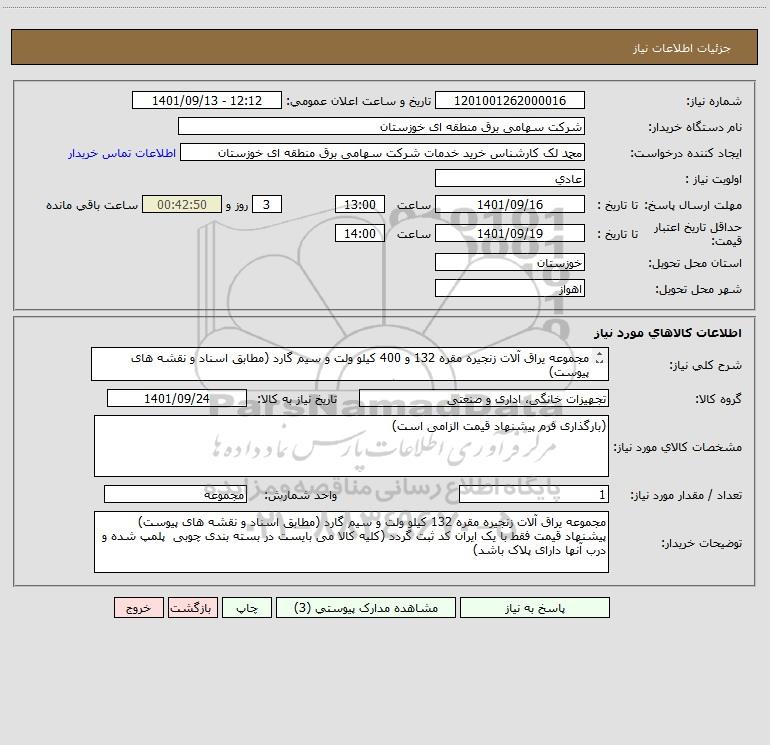Click the label نام دستگاه خریدار
The image size is (770, 745).
point(695,127)
